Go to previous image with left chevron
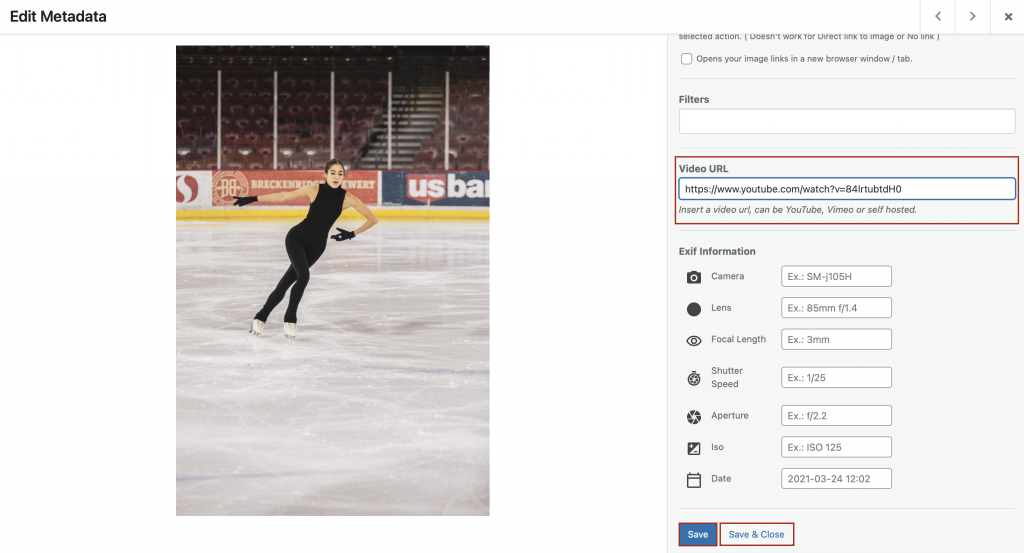1024x553 pixels. pyautogui.click(x=937, y=16)
